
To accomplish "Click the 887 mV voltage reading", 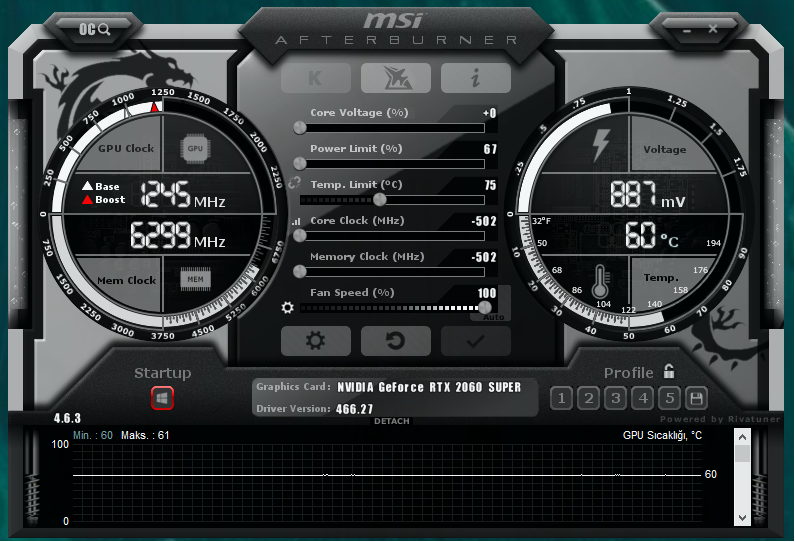I will pyautogui.click(x=647, y=195).
